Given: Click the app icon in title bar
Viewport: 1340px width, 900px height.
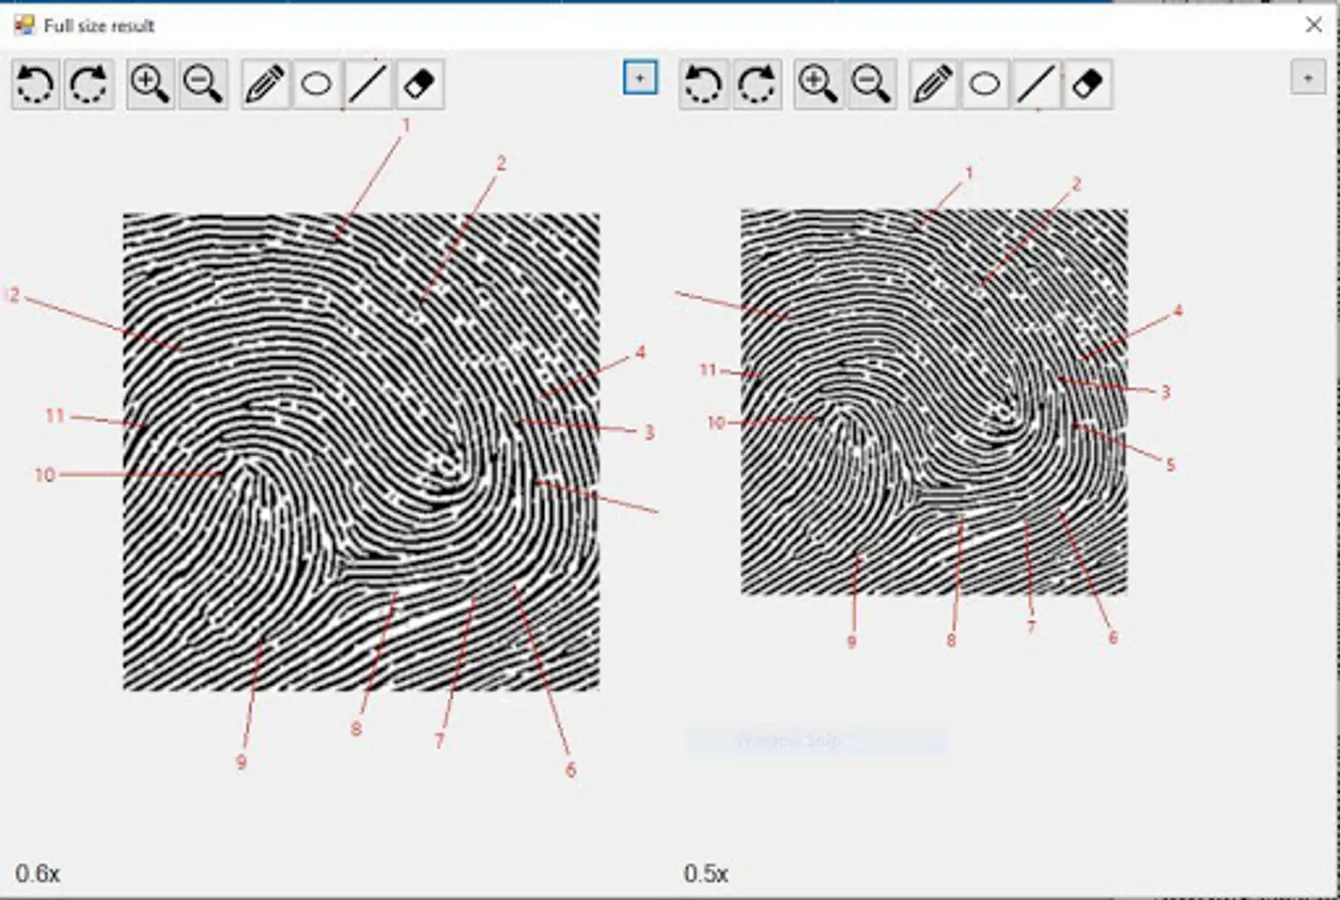Looking at the screenshot, I should click(x=24, y=25).
